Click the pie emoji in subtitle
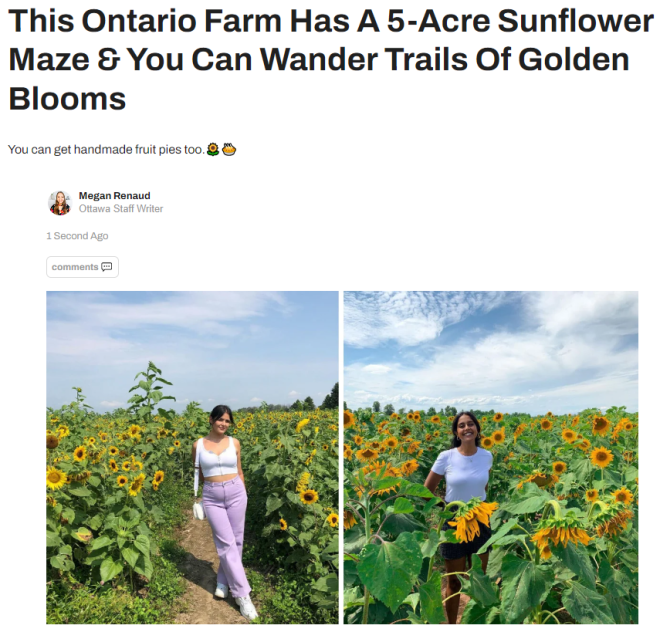This screenshot has width=660, height=632. coord(229,149)
